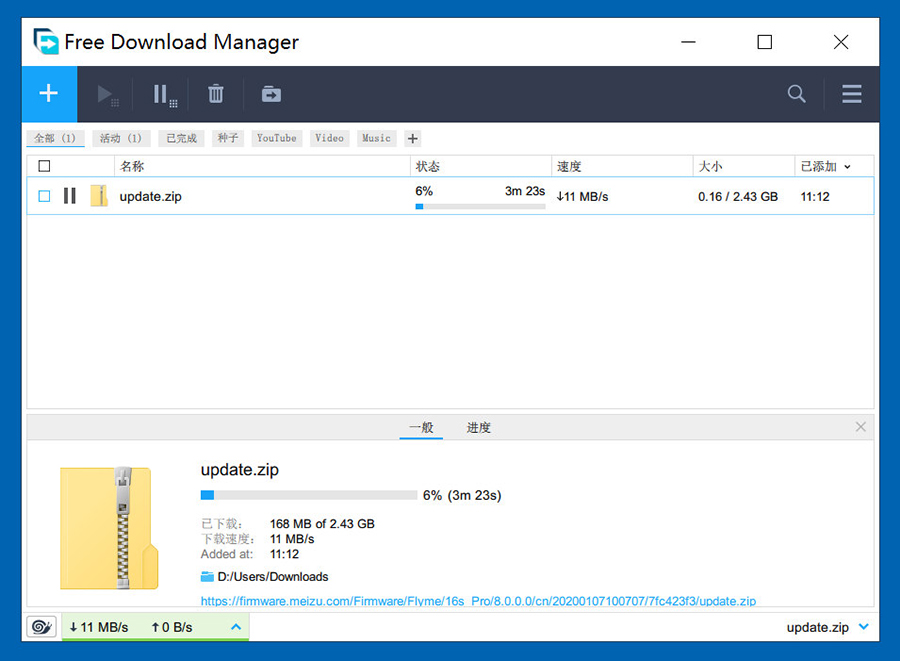Open the D:/Users/Downloads folder path
The height and width of the screenshot is (661, 900).
click(x=272, y=577)
